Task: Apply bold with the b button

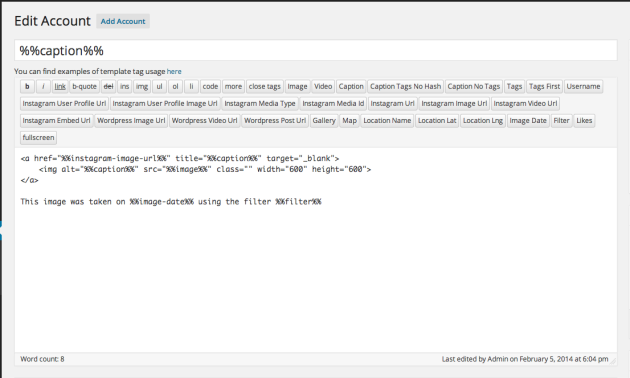Action: 27,86
